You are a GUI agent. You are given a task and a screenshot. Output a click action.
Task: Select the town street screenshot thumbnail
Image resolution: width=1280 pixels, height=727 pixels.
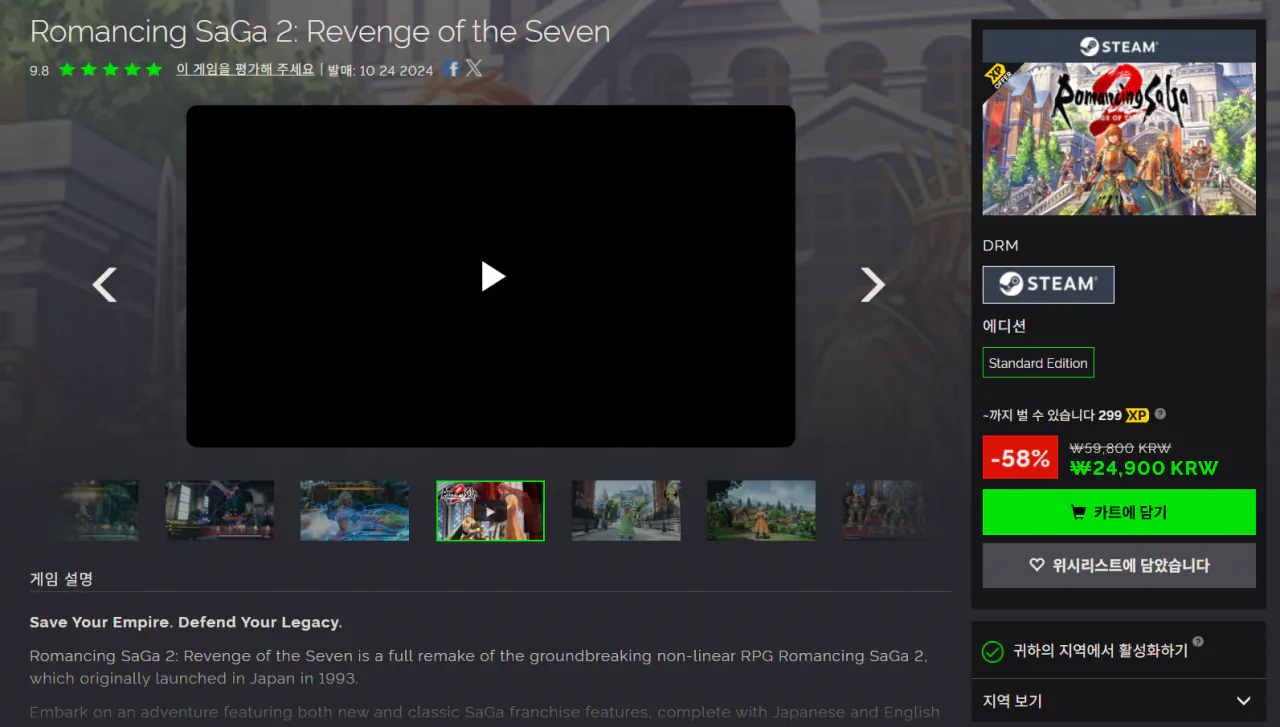(626, 511)
